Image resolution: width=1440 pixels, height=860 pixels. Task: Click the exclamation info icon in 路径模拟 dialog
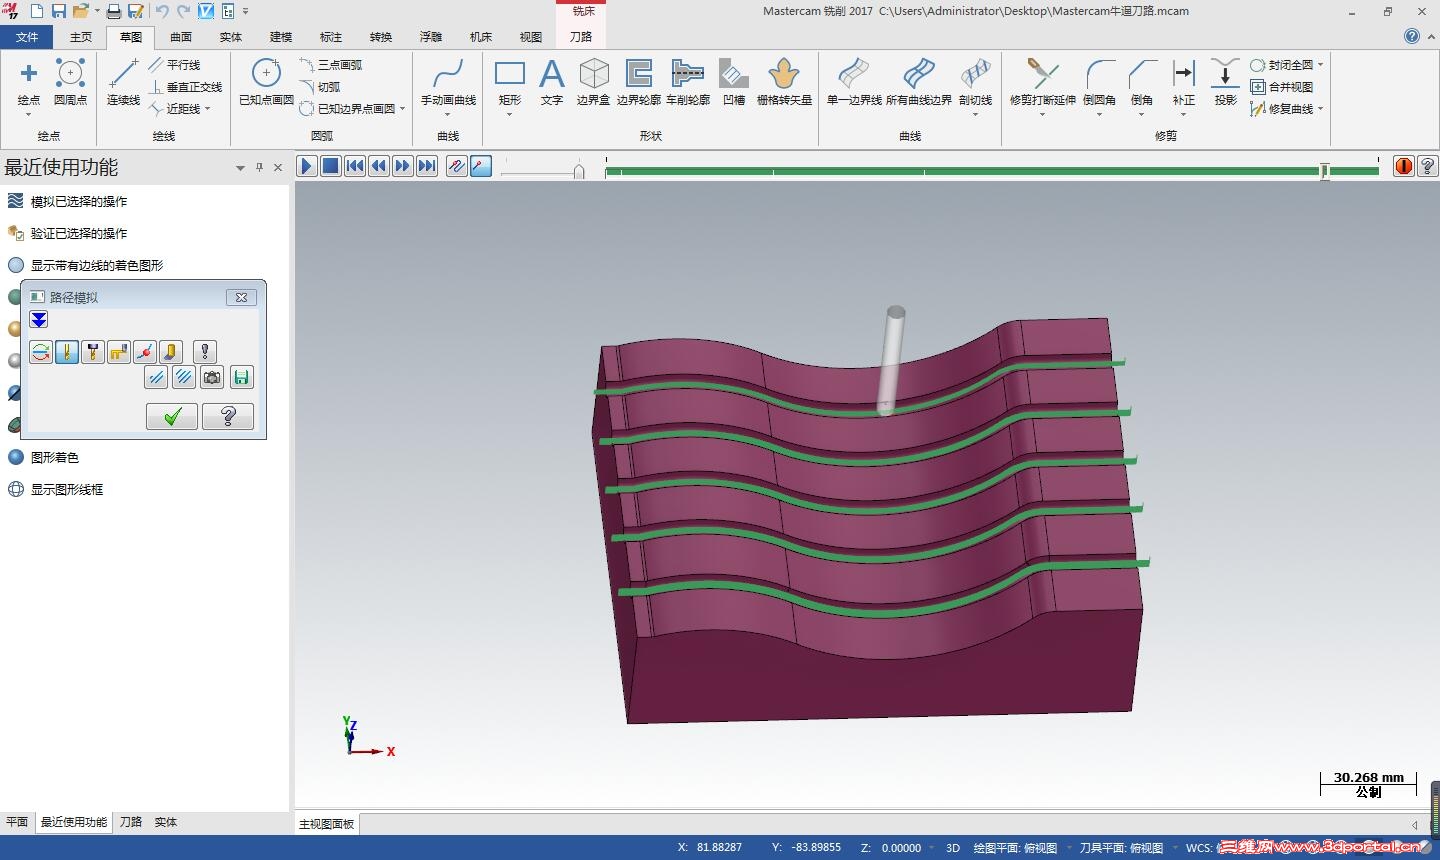click(x=205, y=351)
